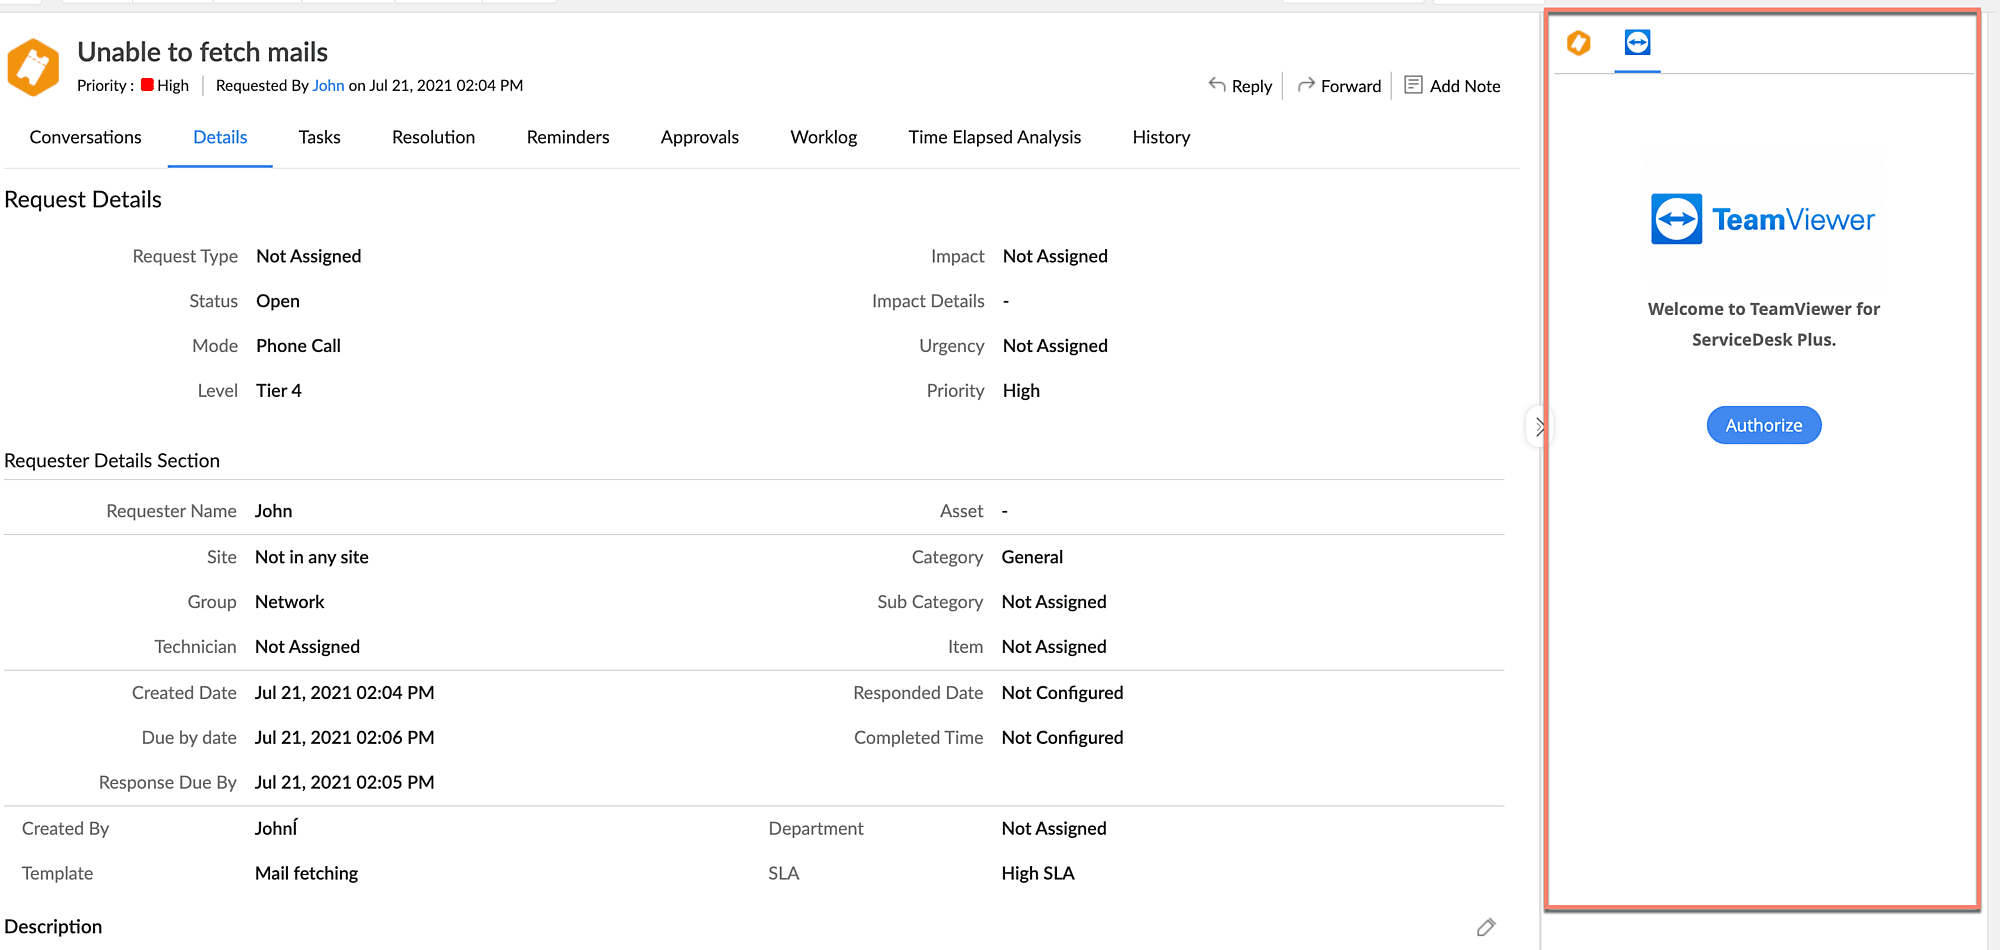2000x950 pixels.
Task: Switch to the Conversations tab
Action: [x=85, y=137]
